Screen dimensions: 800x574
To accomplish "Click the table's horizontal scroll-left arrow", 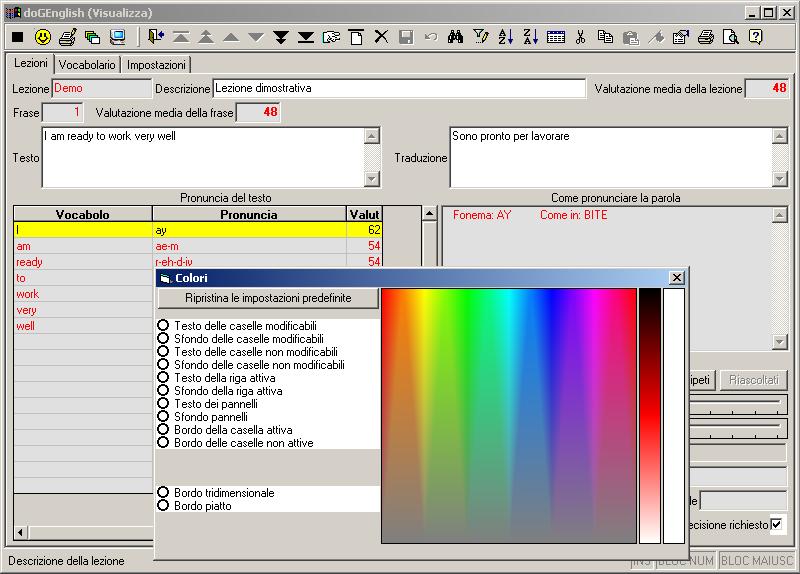I will 20,533.
